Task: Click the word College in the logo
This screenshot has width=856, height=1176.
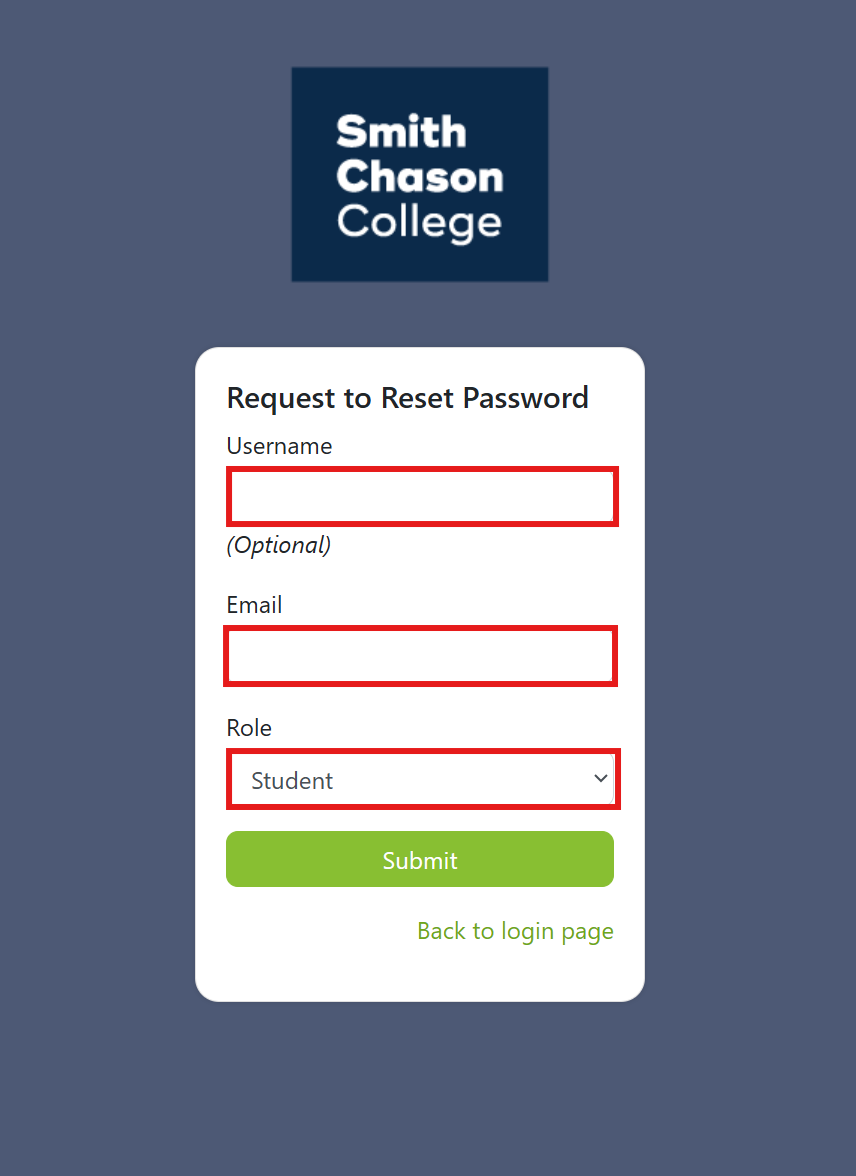Action: [419, 224]
